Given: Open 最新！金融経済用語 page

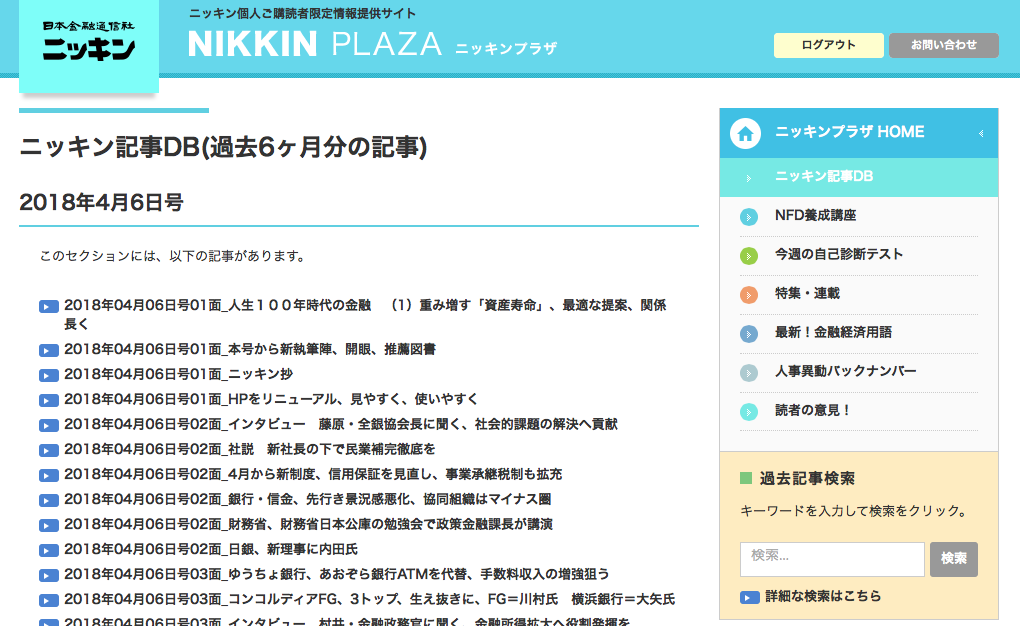Looking at the screenshot, I should click(x=833, y=333).
